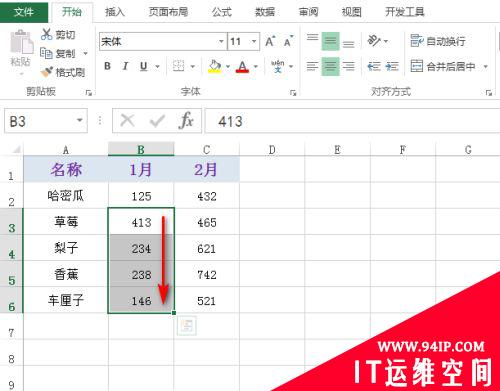Open the Name Box dropdown arrow
The height and width of the screenshot is (391, 500).
[x=80, y=120]
